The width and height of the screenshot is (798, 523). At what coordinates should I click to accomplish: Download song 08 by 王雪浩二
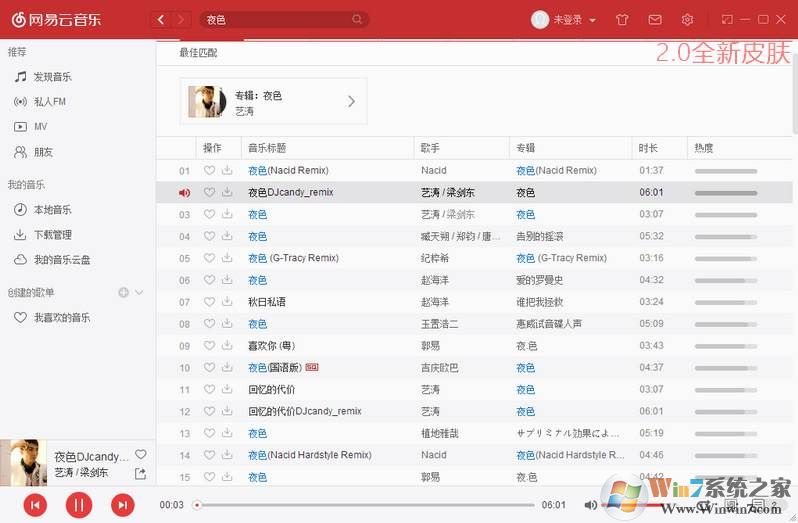click(x=227, y=324)
